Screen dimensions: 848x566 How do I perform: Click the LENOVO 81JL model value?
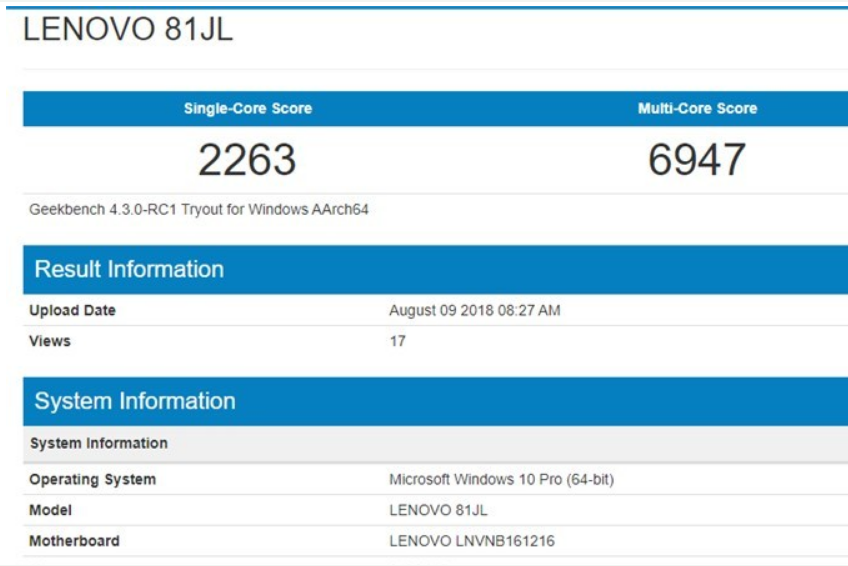tap(438, 510)
